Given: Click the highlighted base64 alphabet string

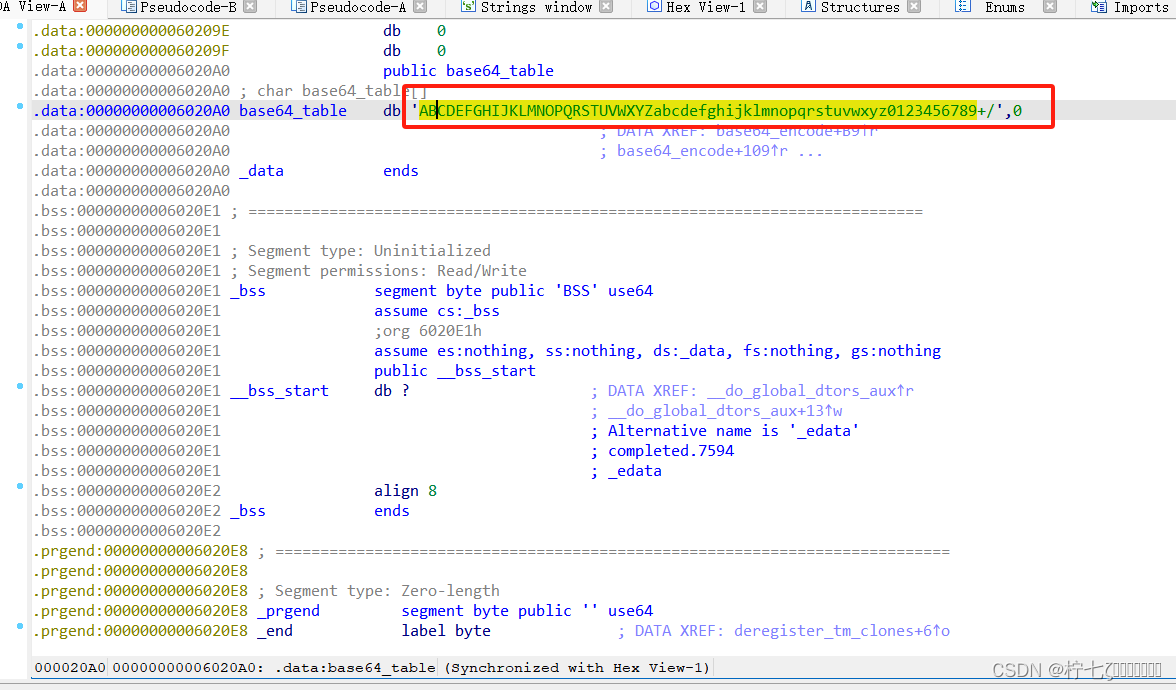Looking at the screenshot, I should (698, 110).
